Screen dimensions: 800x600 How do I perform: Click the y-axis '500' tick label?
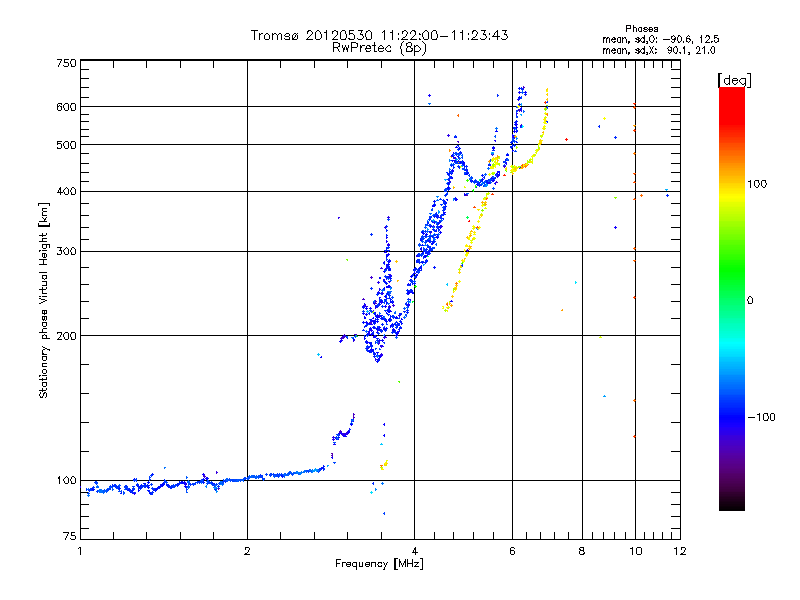(66, 145)
